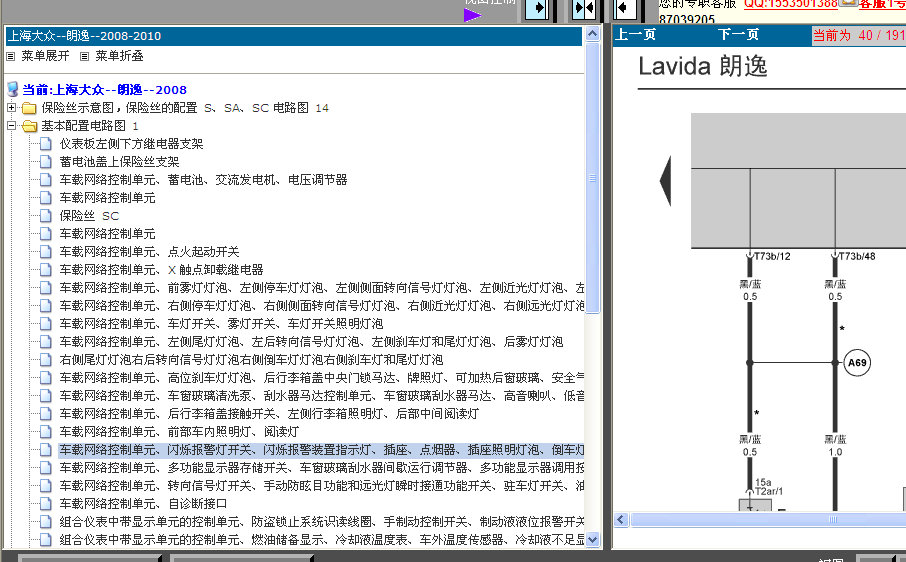Click the 菜单折叠 collapse-menu icon
Screen dimensions: 906x562
click(x=84, y=57)
